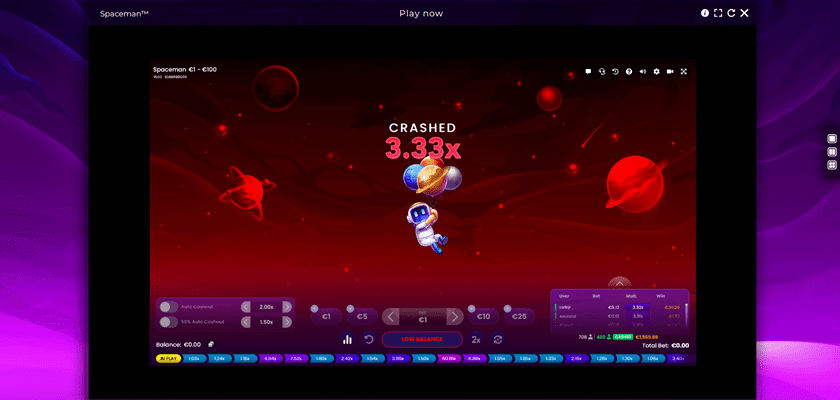
Task: Increase Auto Cashout 2.00x value
Action: pyautogui.click(x=287, y=307)
